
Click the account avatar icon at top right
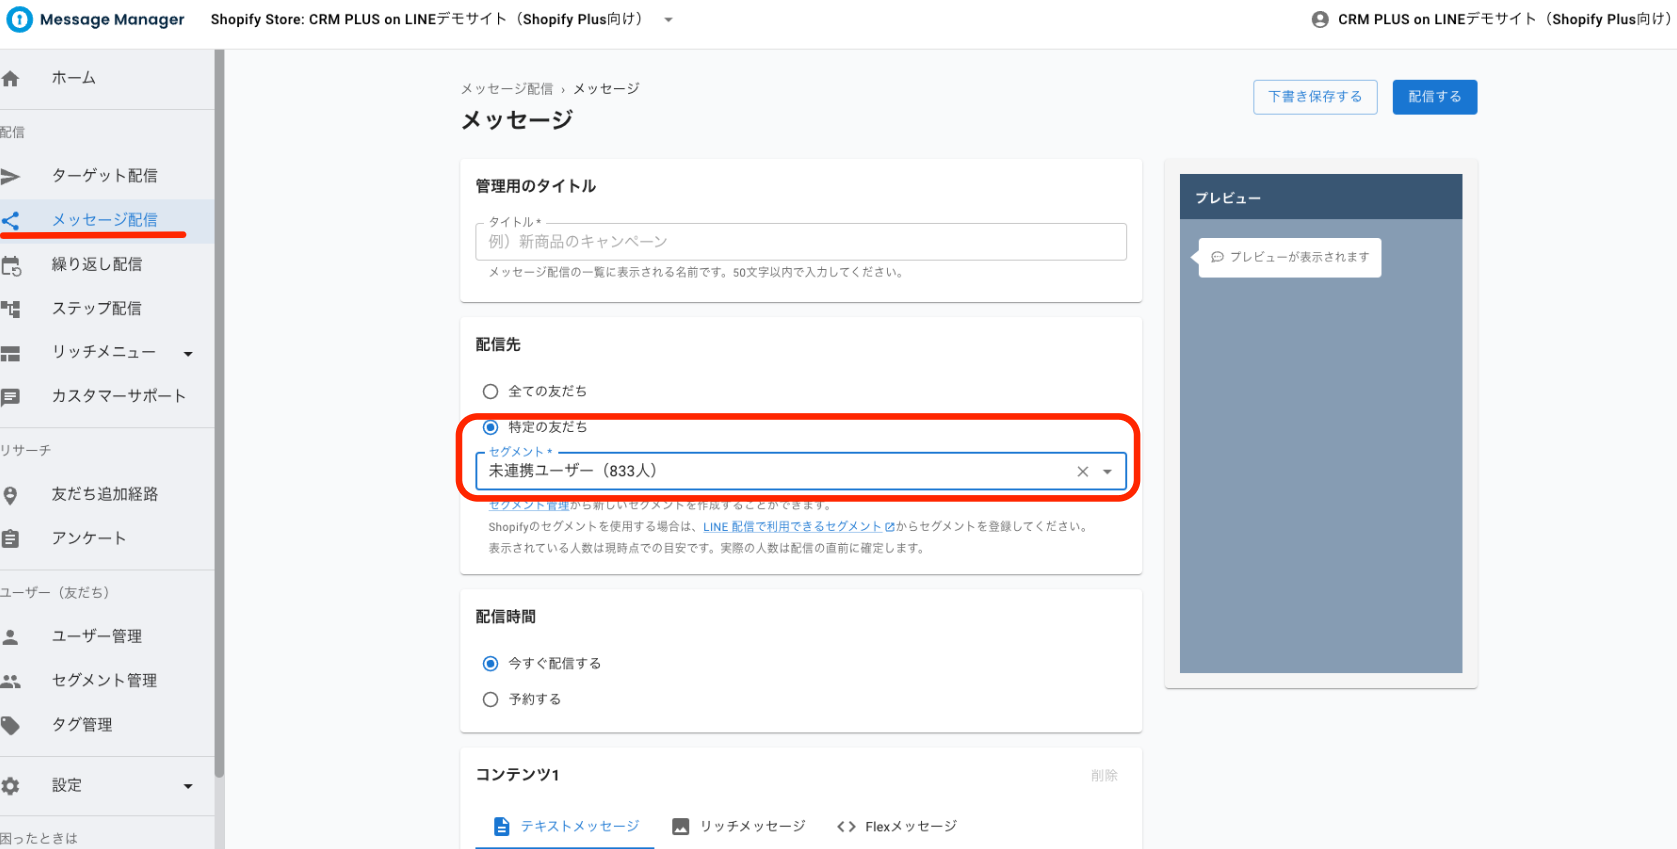coord(1320,19)
